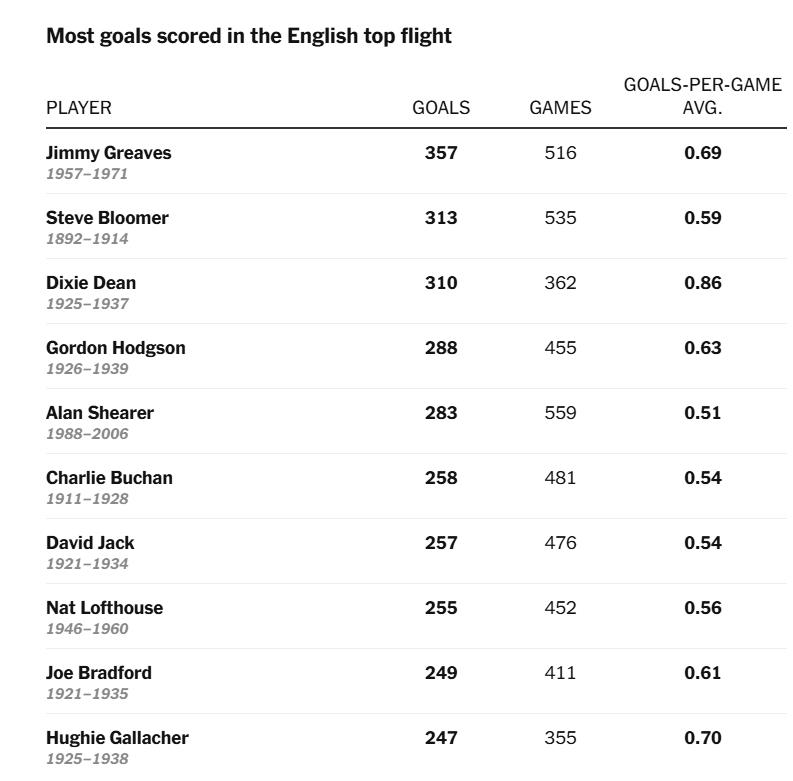Image resolution: width=793 pixels, height=781 pixels.
Task: Select the Charlie Buchan player name
Action: (x=109, y=478)
